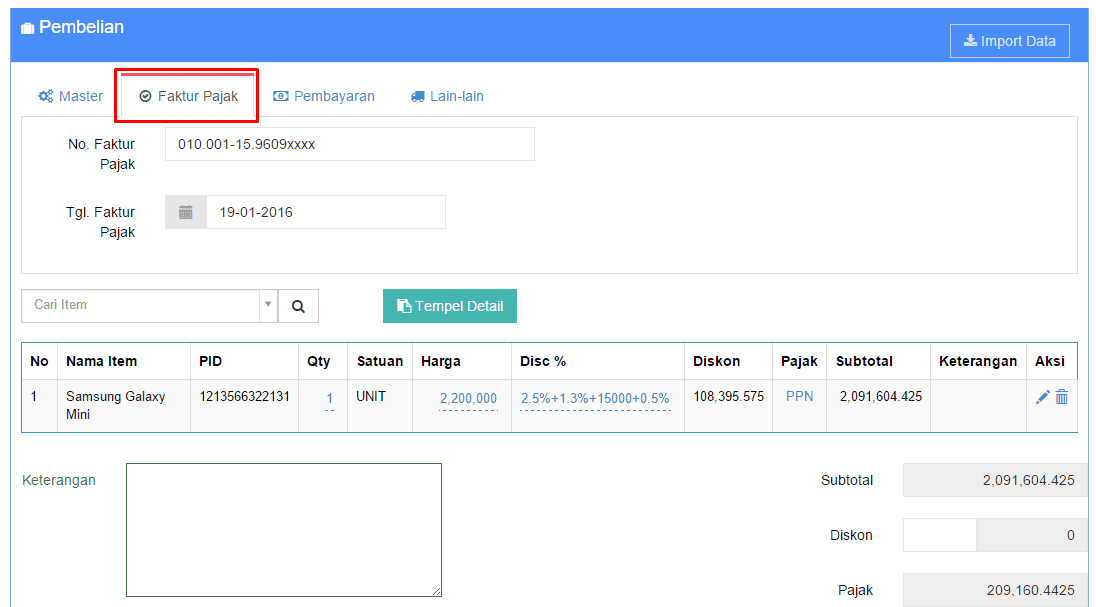Open the Master tab
1096x607 pixels.
(x=70, y=96)
